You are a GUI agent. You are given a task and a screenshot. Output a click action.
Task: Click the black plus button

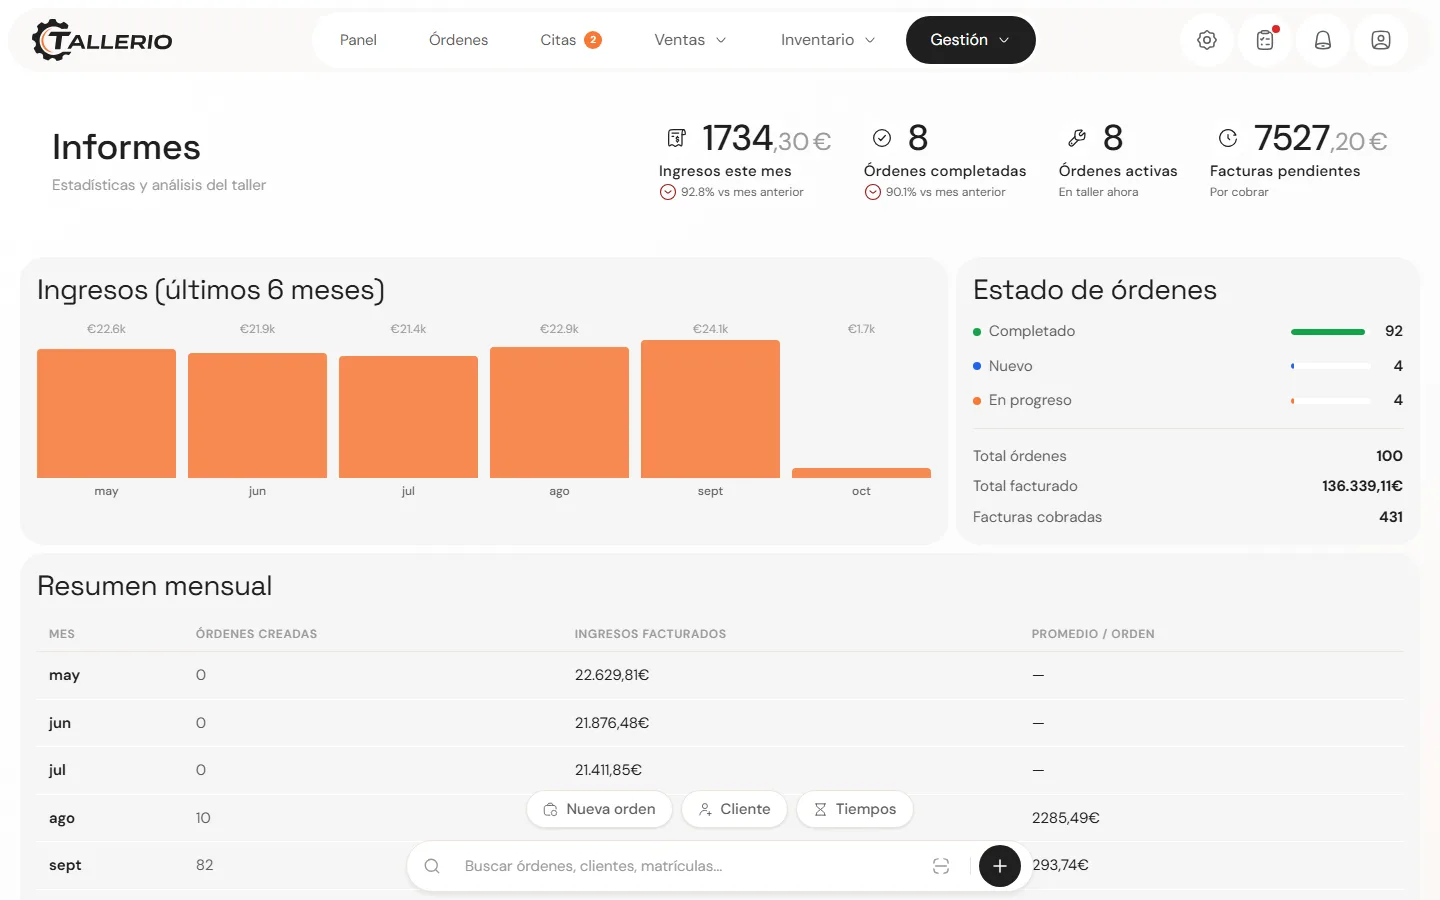coord(1000,866)
